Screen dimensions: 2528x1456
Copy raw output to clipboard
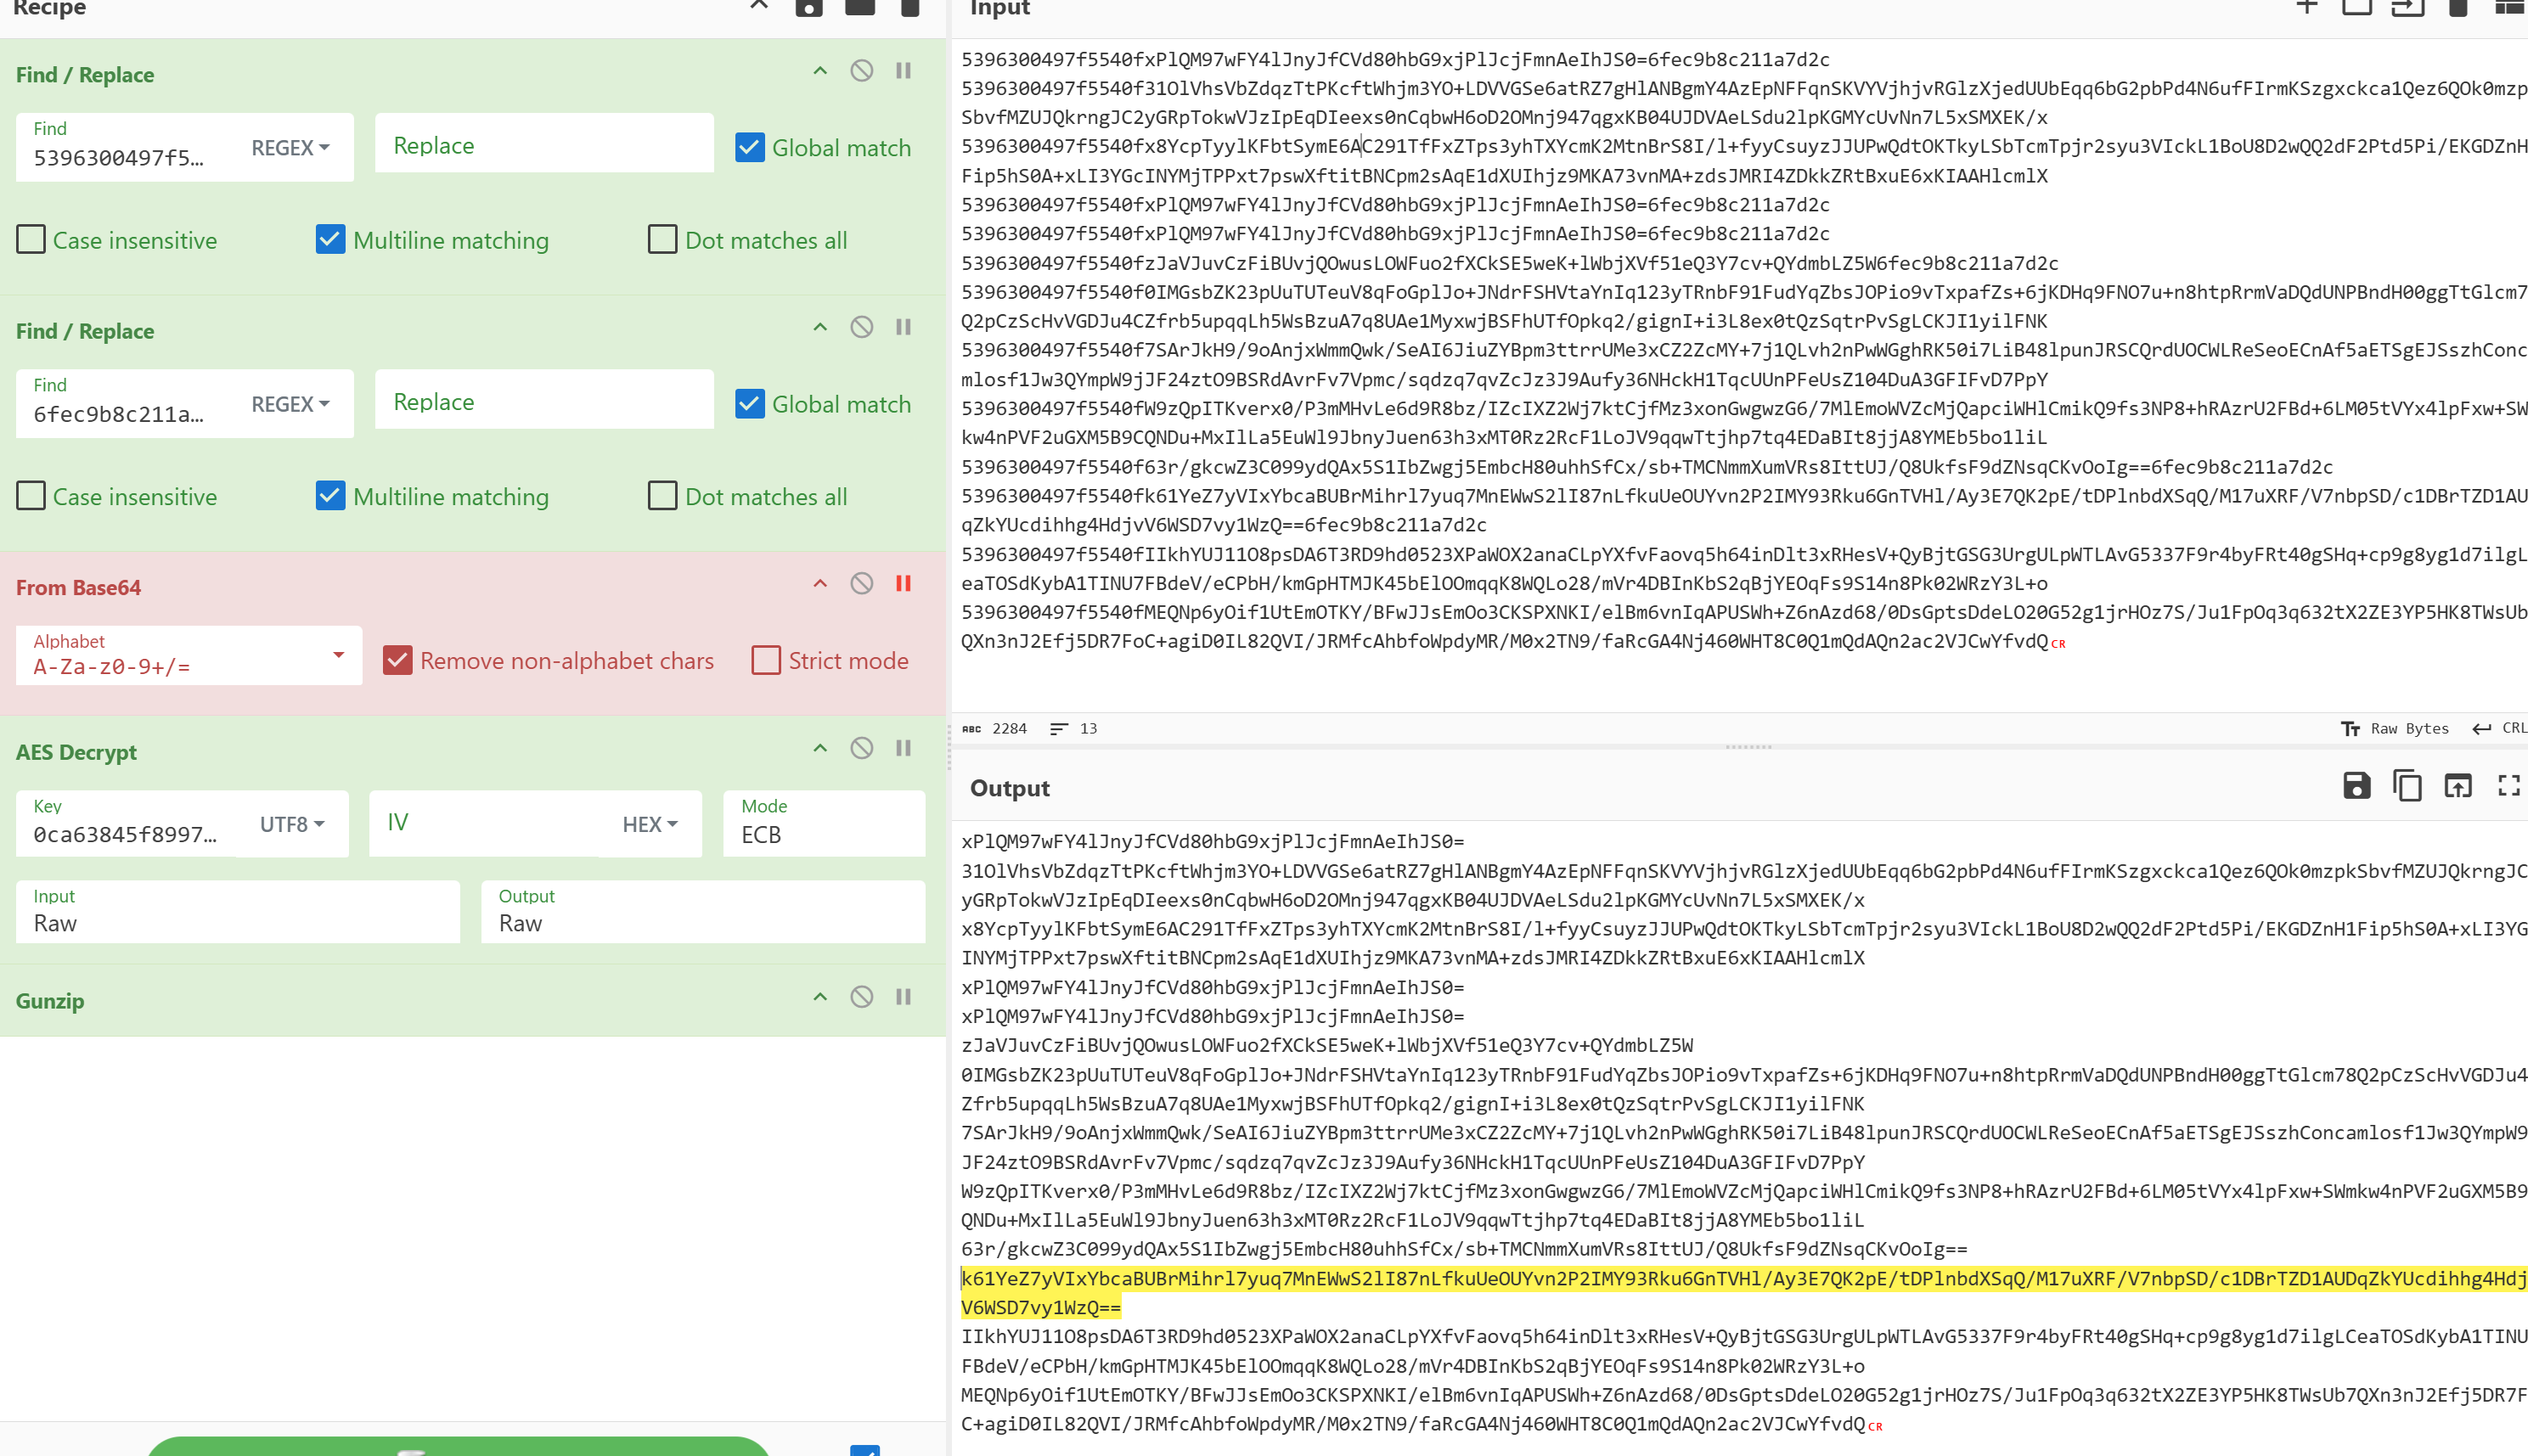[2407, 786]
